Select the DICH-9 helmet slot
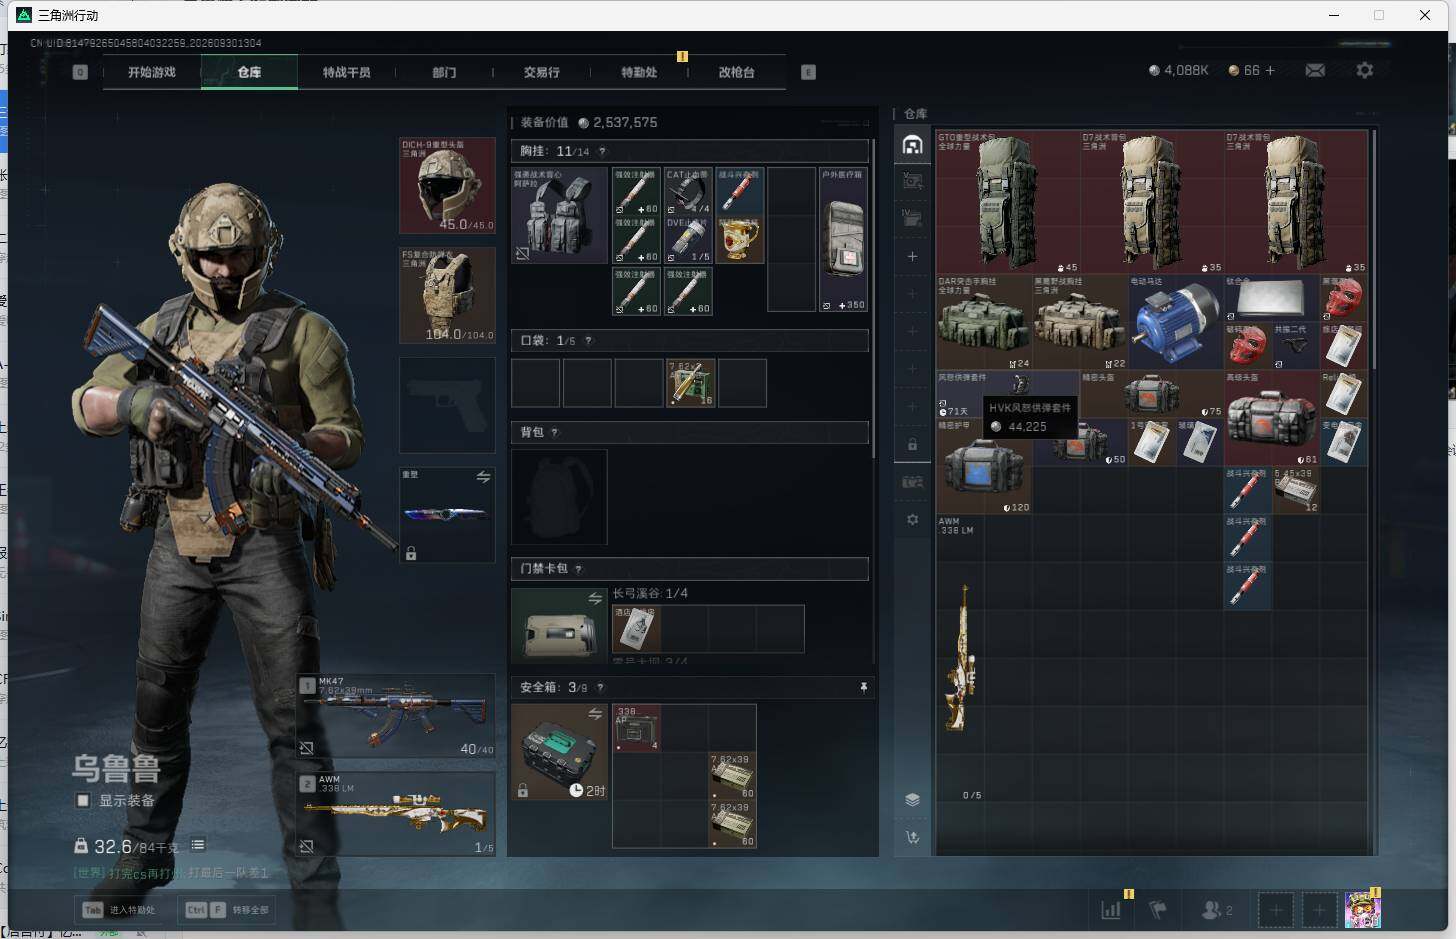 (x=447, y=186)
